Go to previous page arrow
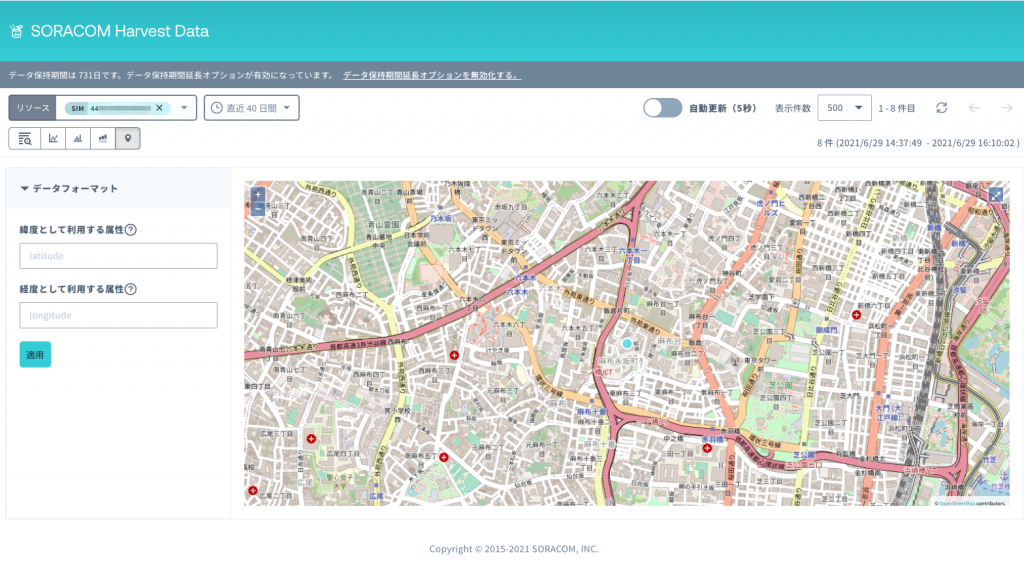The height and width of the screenshot is (579, 1024). point(974,108)
